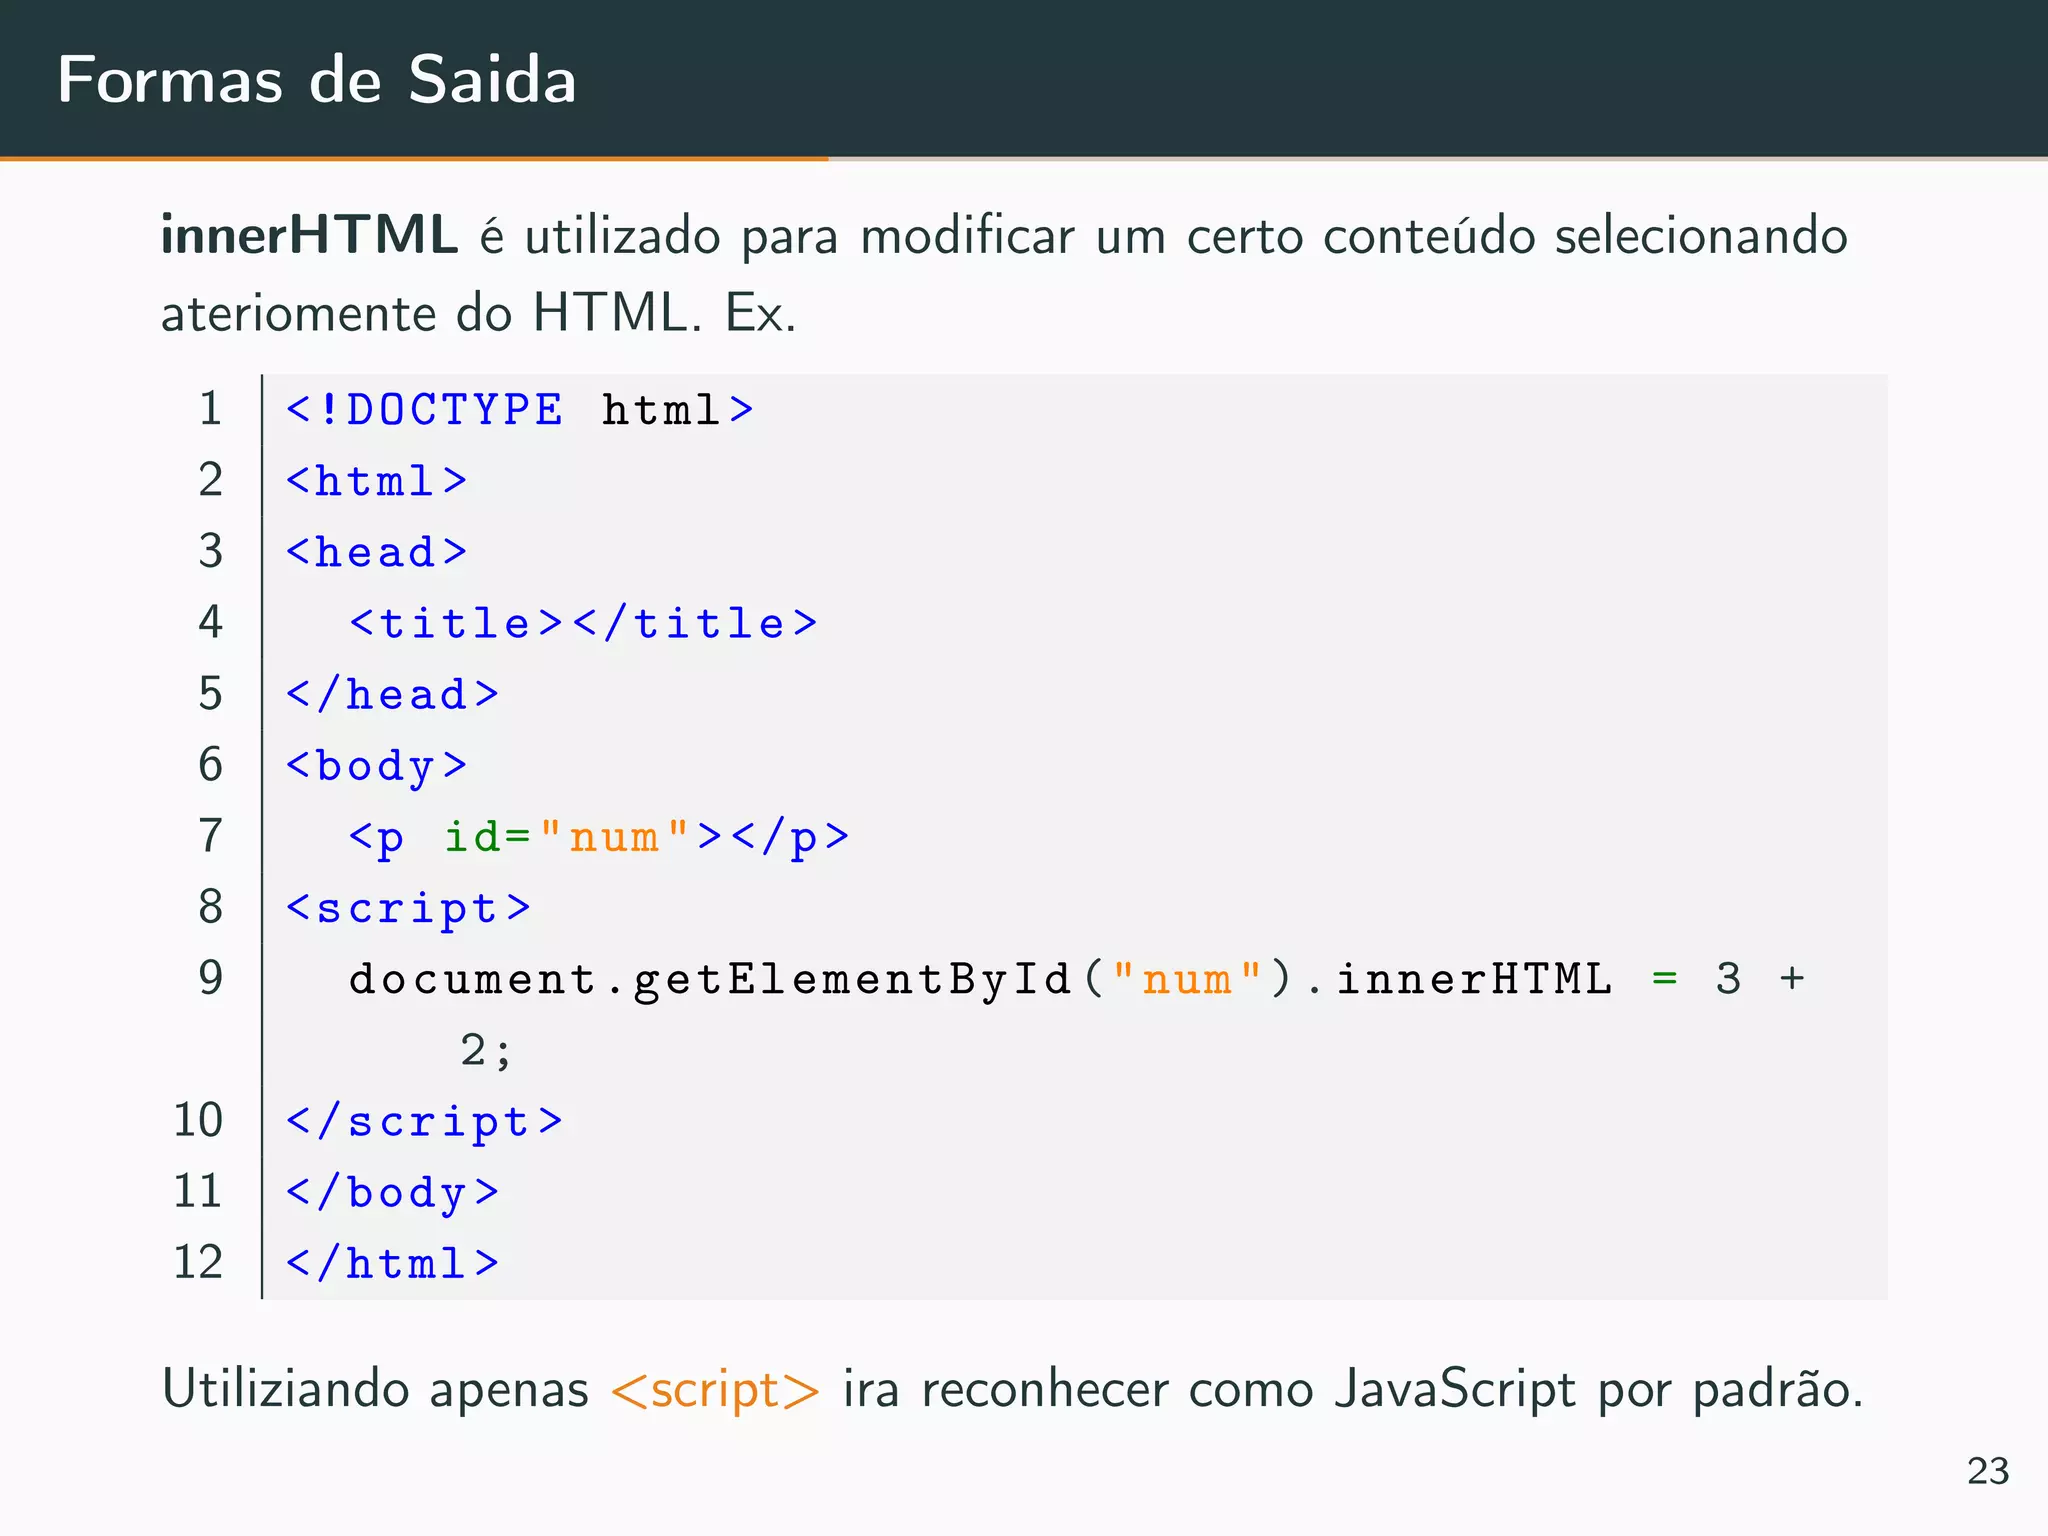Click the closing '</script>' tag line
The image size is (2048, 1536).
424,1122
